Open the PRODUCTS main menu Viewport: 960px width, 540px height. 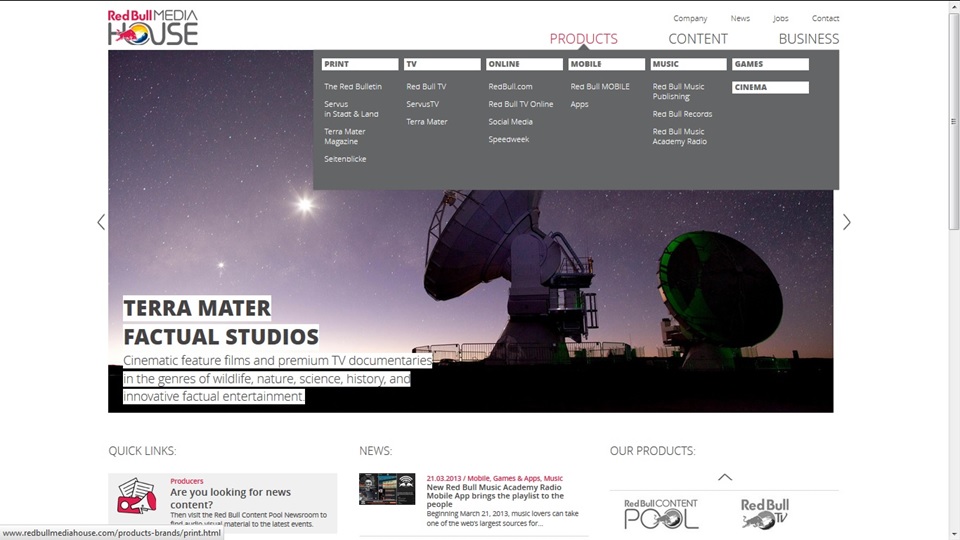point(583,39)
